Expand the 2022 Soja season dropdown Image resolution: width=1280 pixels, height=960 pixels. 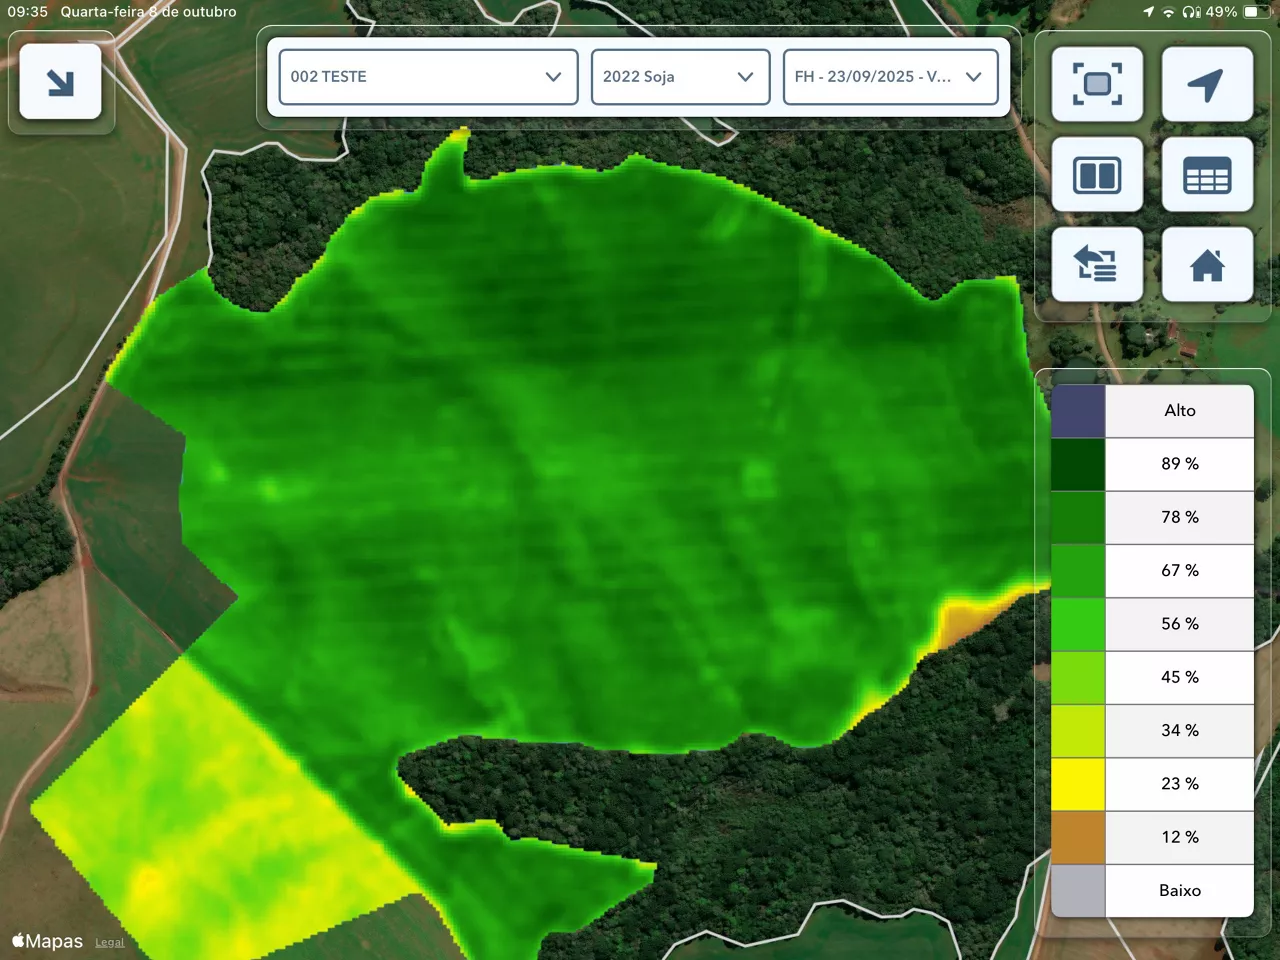(x=680, y=77)
